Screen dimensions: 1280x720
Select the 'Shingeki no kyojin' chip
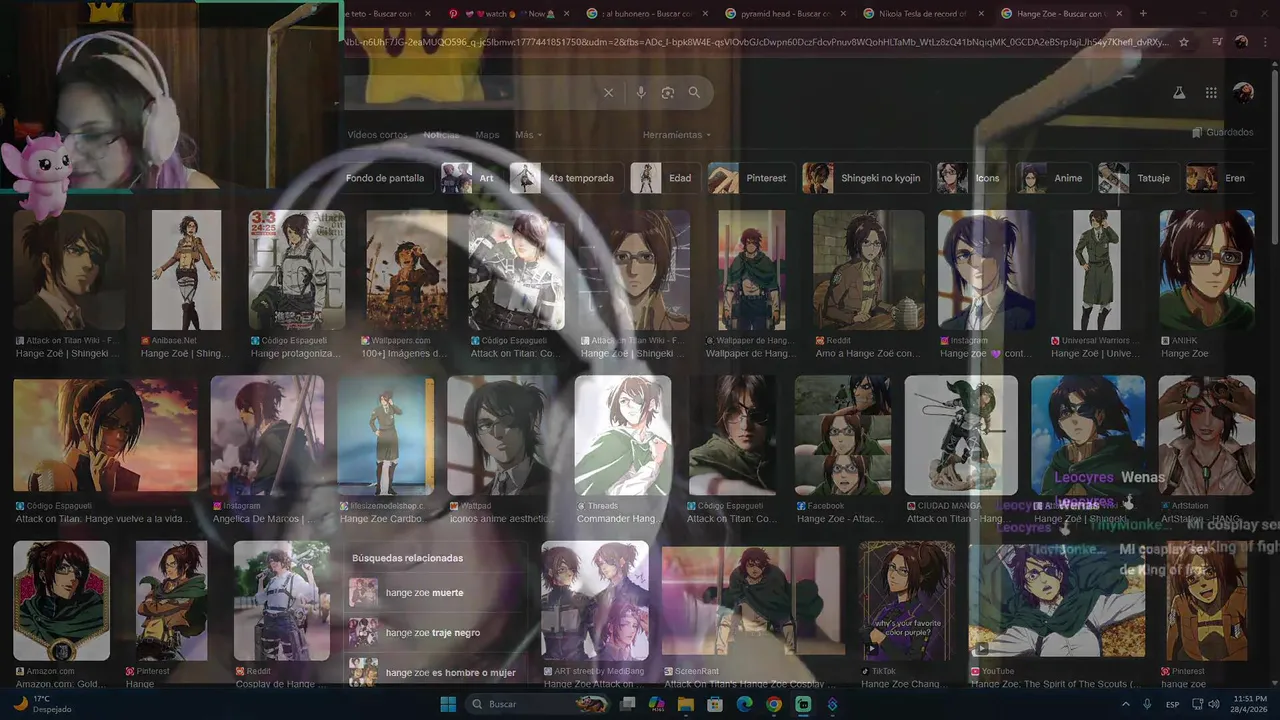point(866,178)
